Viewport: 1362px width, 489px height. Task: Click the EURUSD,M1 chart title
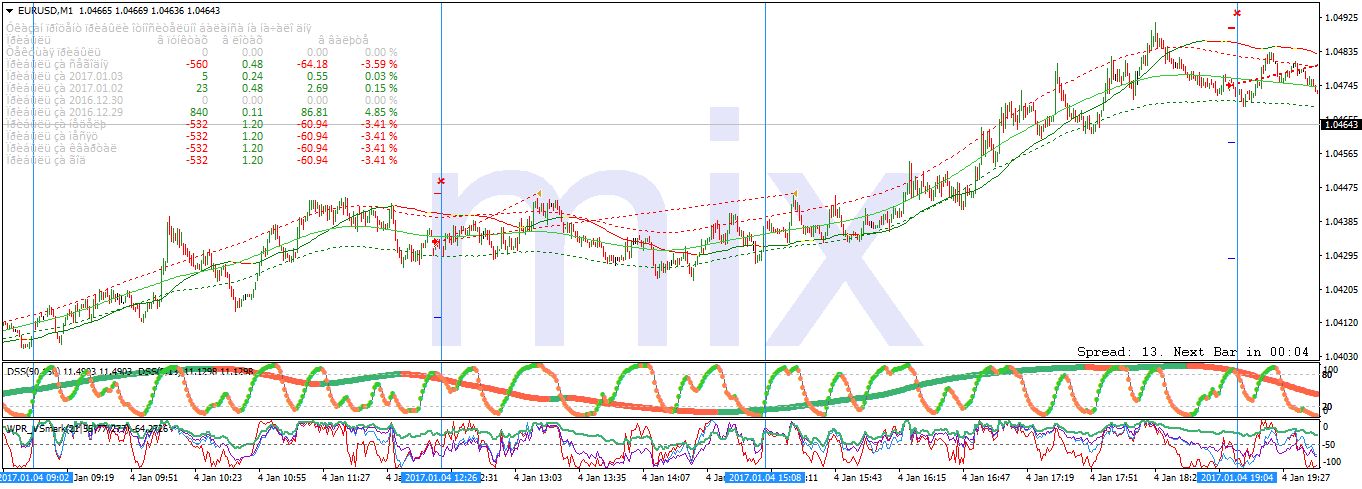pos(46,10)
